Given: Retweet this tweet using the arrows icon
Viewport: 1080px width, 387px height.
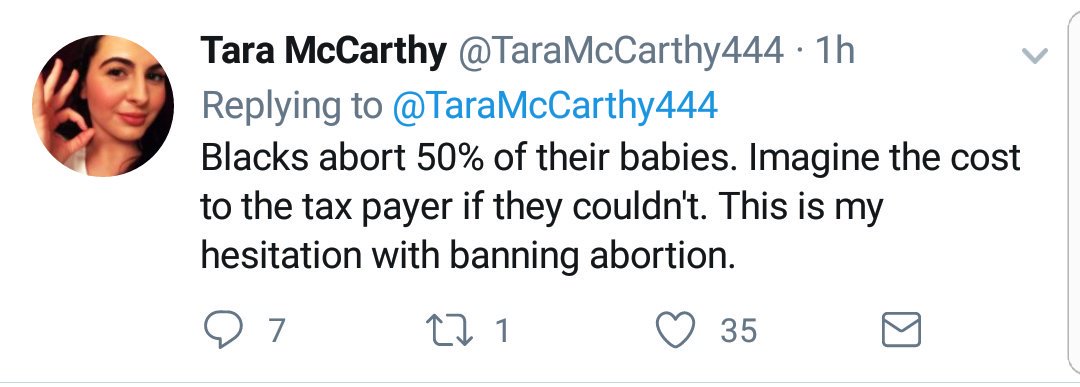Looking at the screenshot, I should (449, 330).
